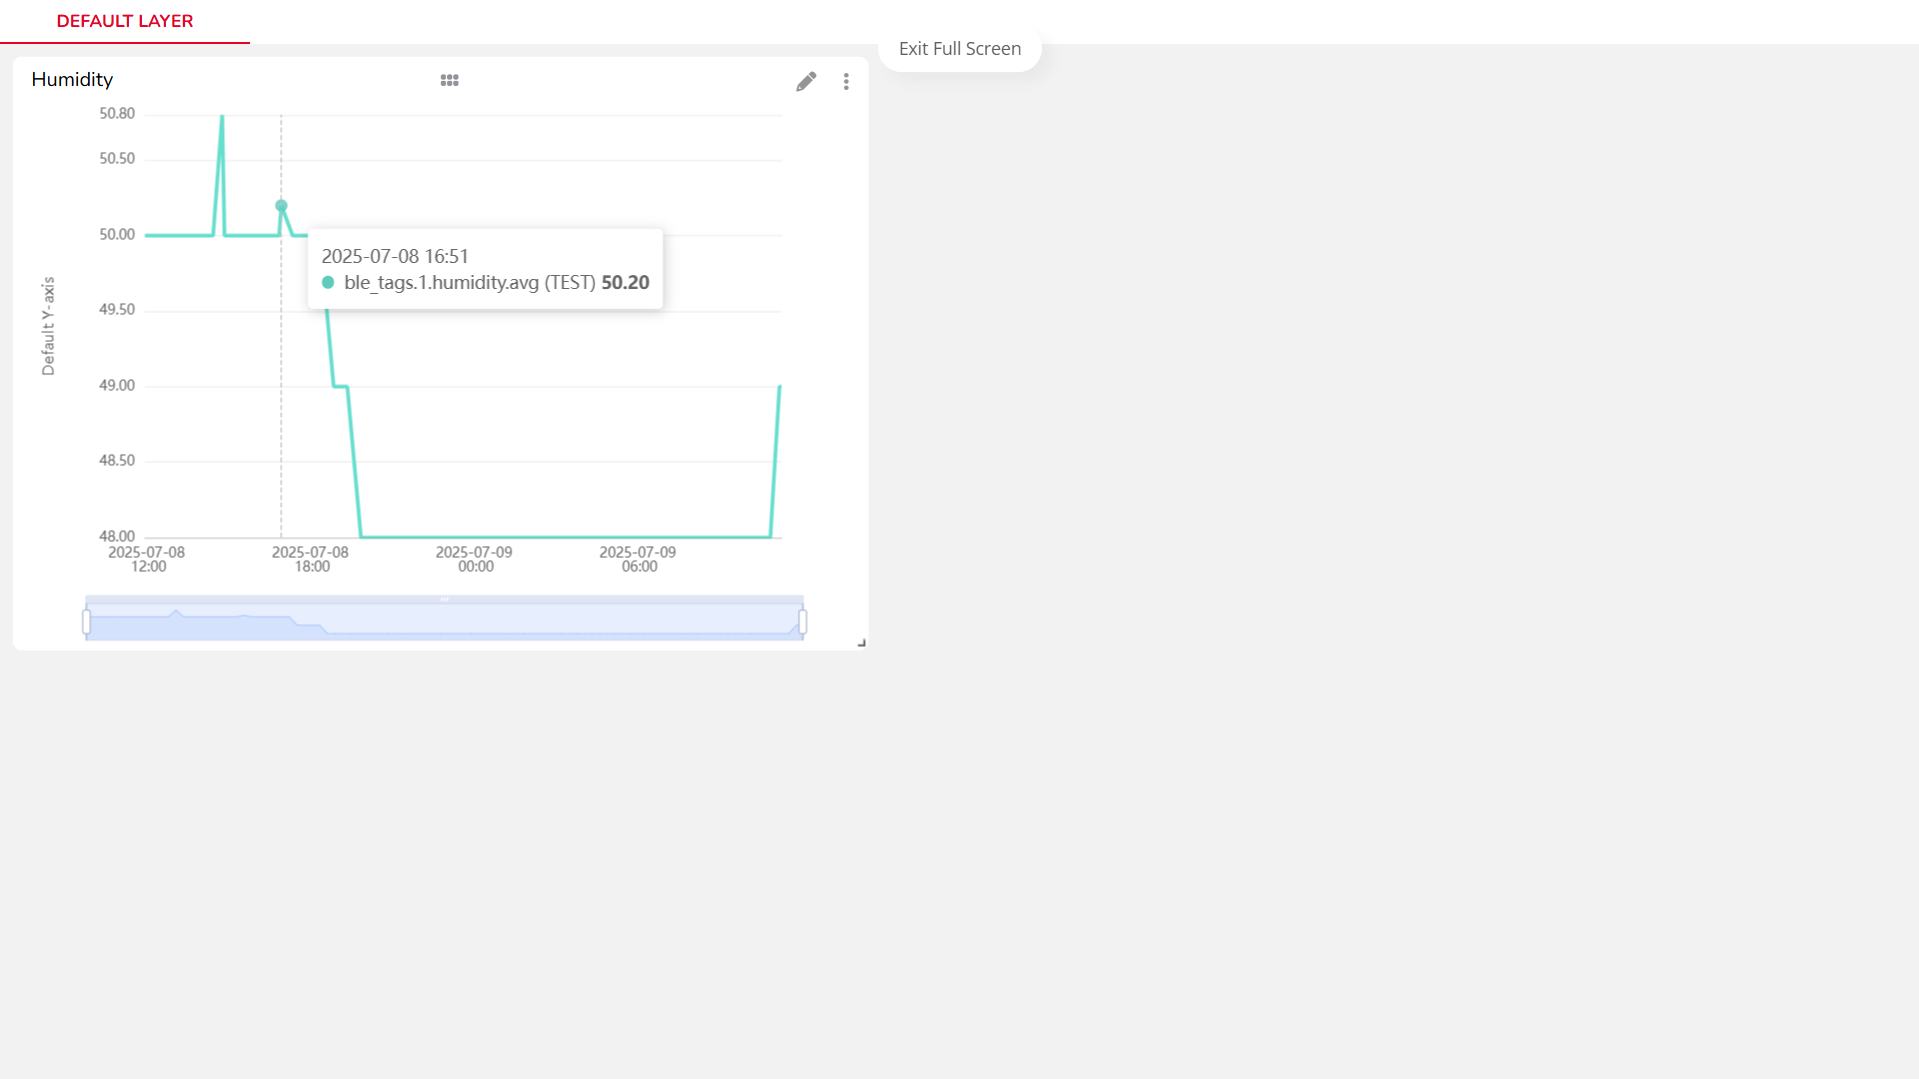Image resolution: width=1919 pixels, height=1079 pixels.
Task: Click the 2025-07-09 00:00 x-axis label
Action: pyautogui.click(x=474, y=559)
